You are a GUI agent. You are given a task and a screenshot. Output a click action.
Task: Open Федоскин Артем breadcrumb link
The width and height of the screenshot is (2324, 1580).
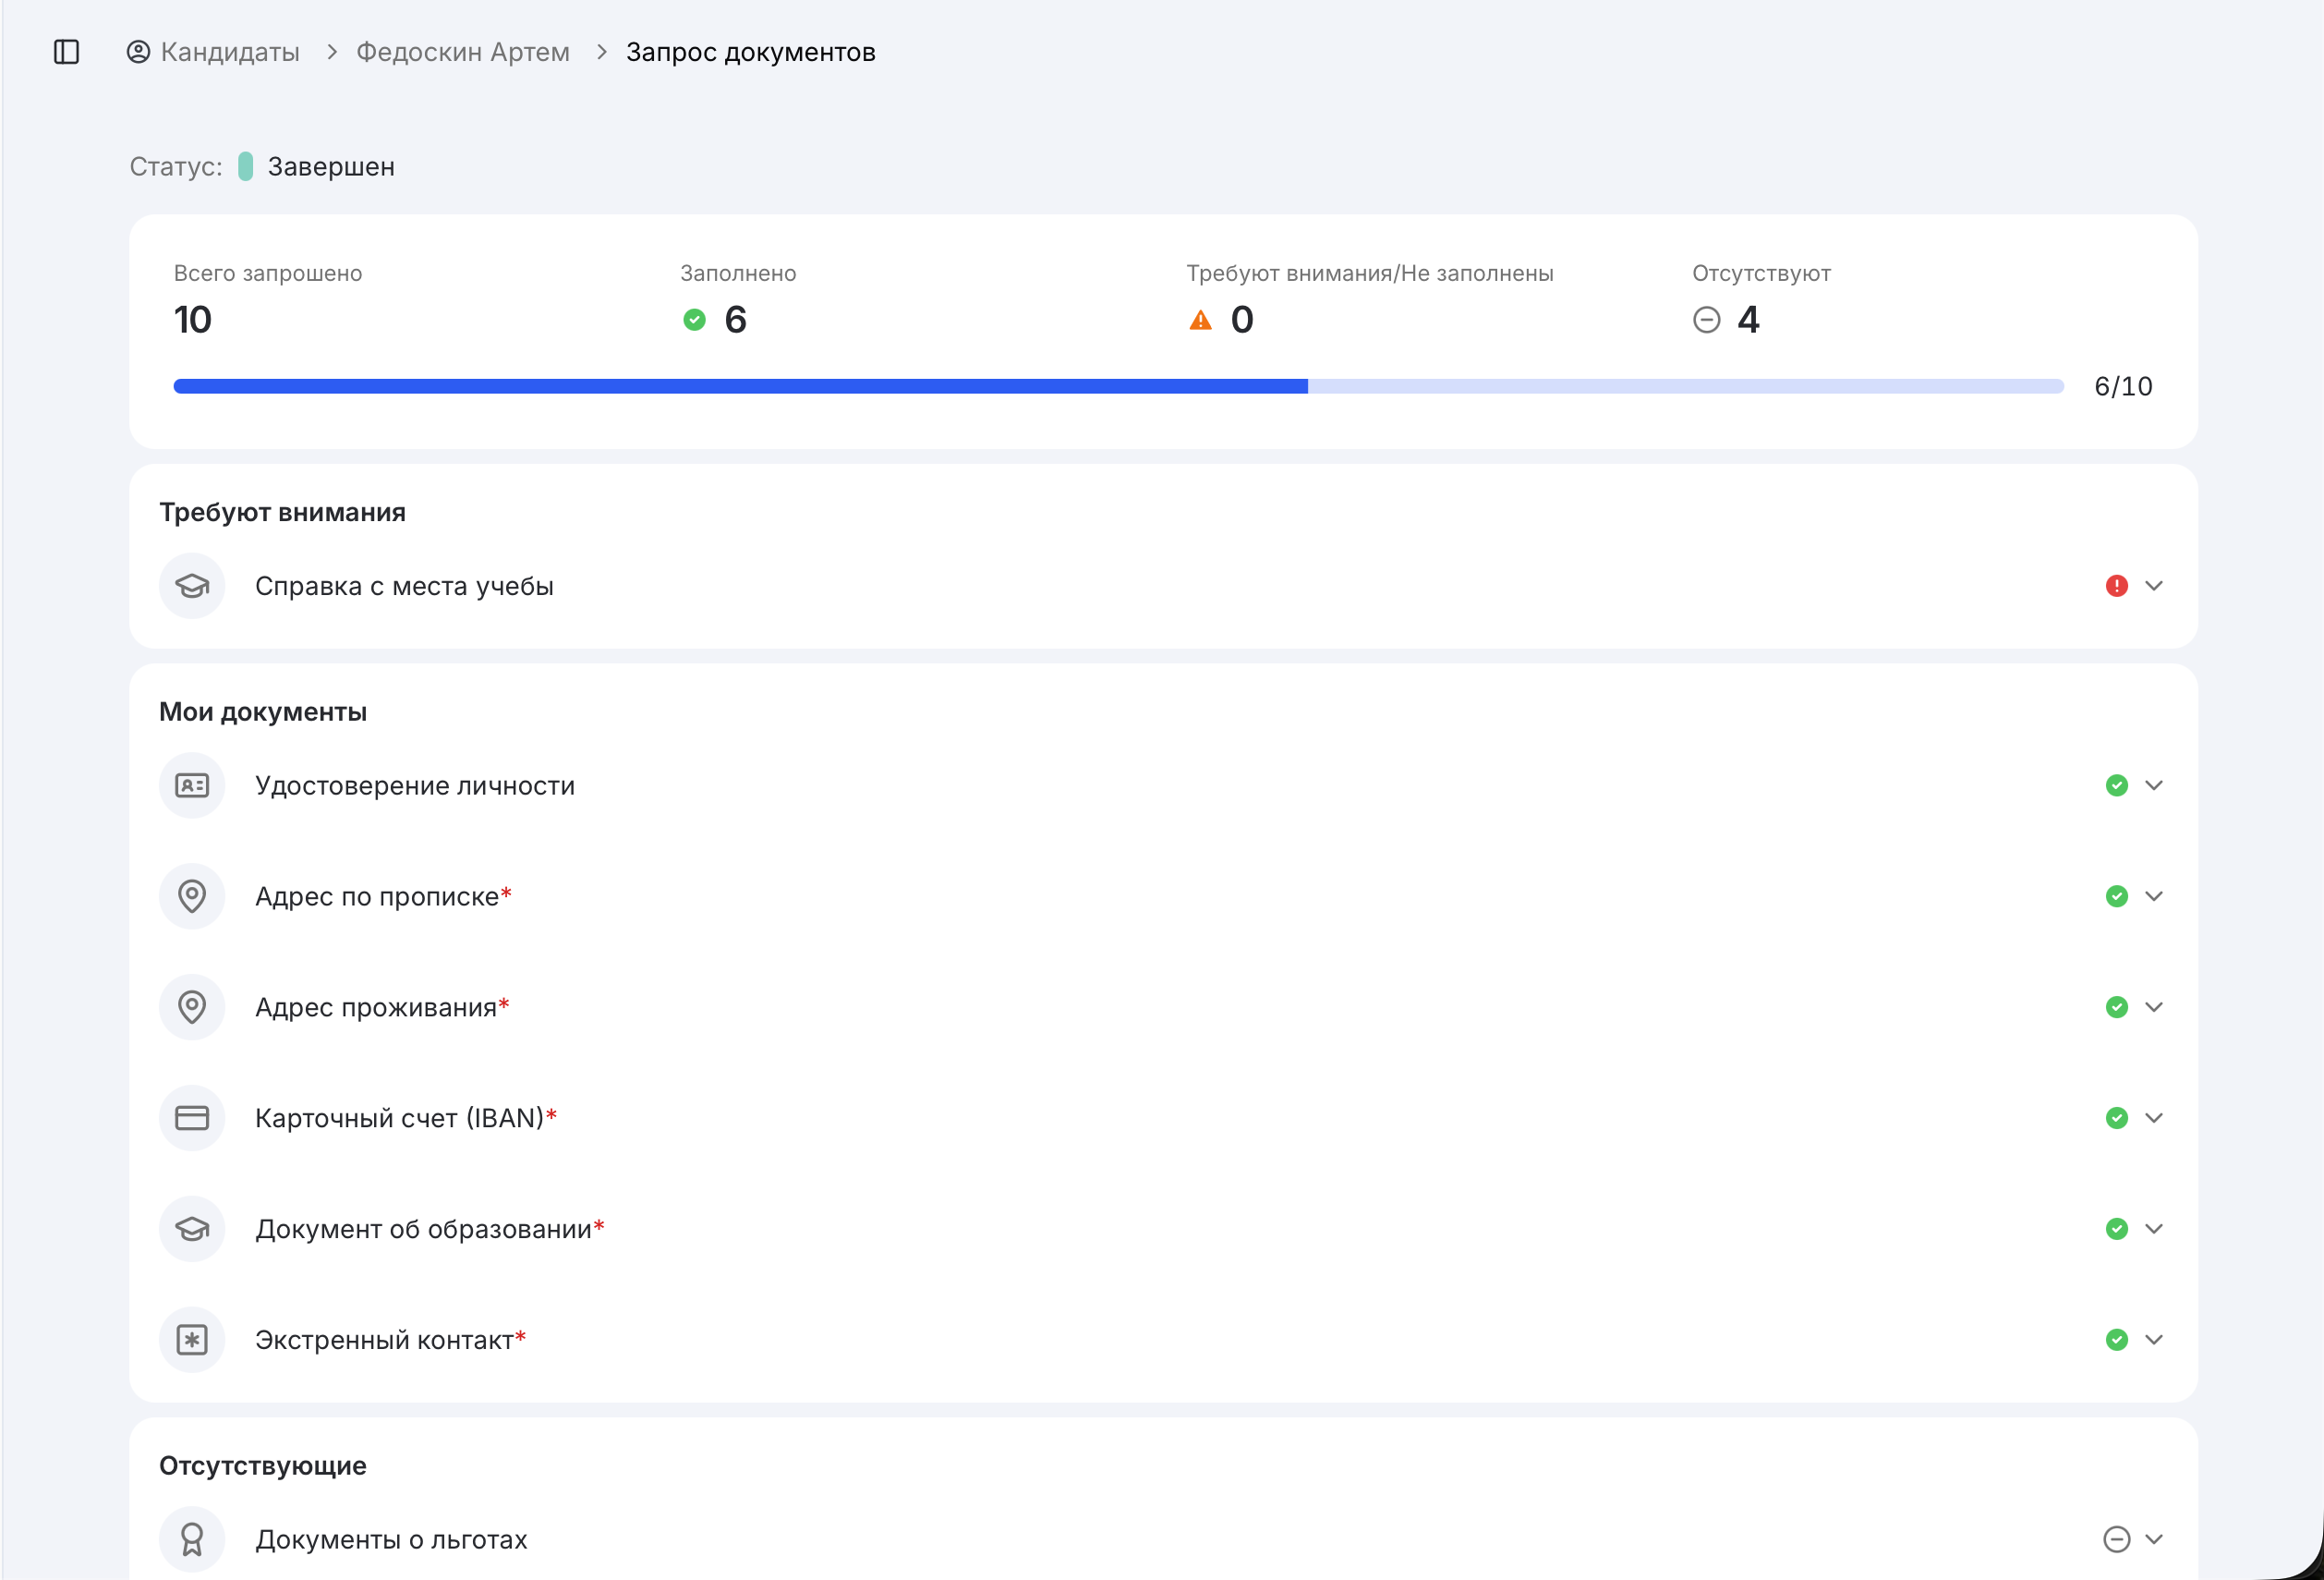coord(463,52)
